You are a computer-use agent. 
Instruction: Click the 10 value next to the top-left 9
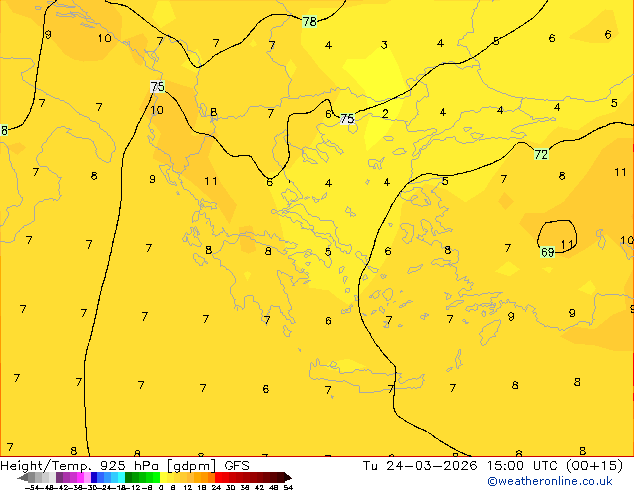(x=105, y=38)
